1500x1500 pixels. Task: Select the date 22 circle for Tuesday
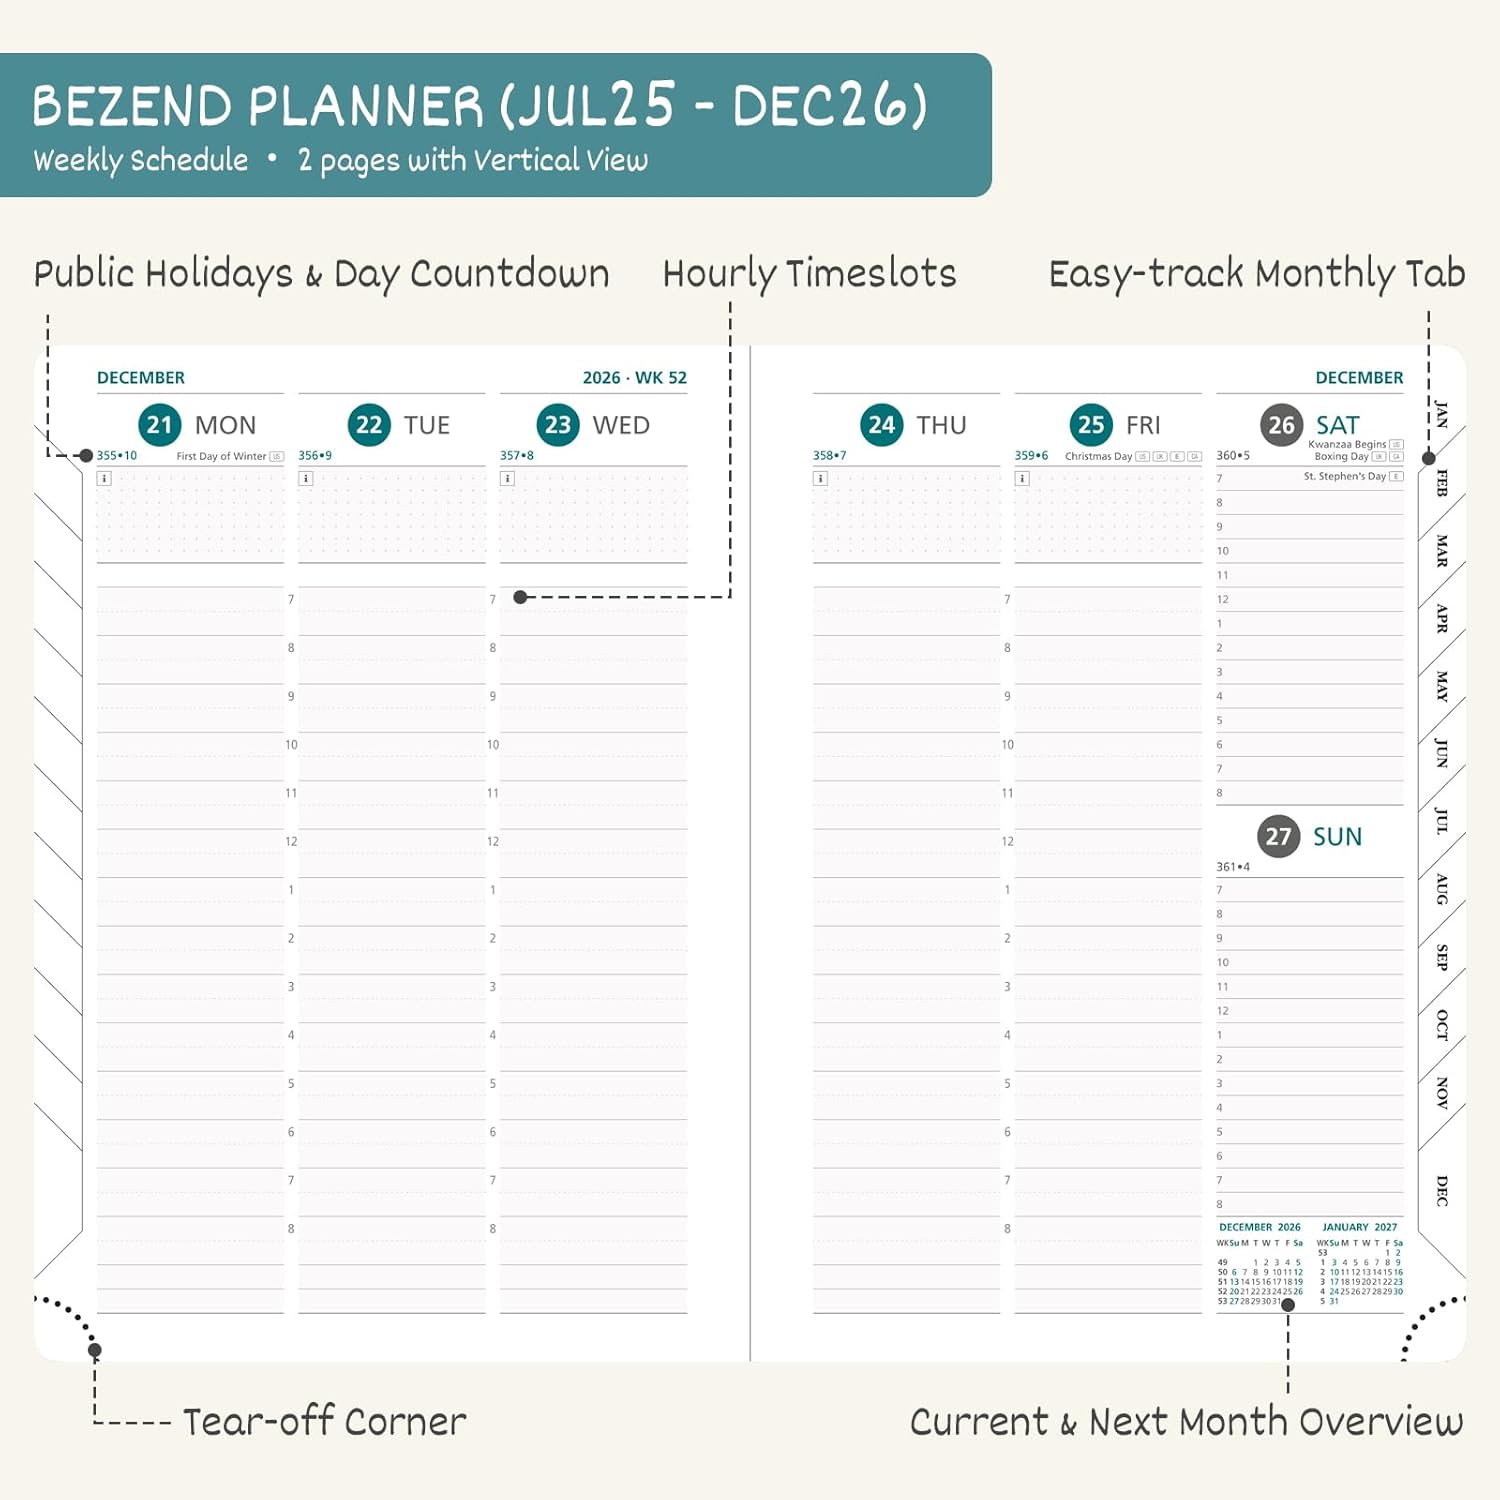(369, 425)
